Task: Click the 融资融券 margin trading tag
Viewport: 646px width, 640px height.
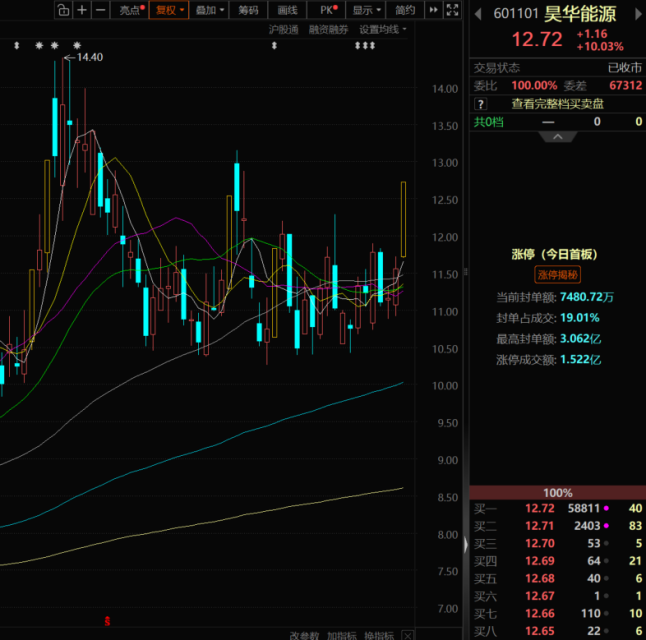Action: point(328,30)
